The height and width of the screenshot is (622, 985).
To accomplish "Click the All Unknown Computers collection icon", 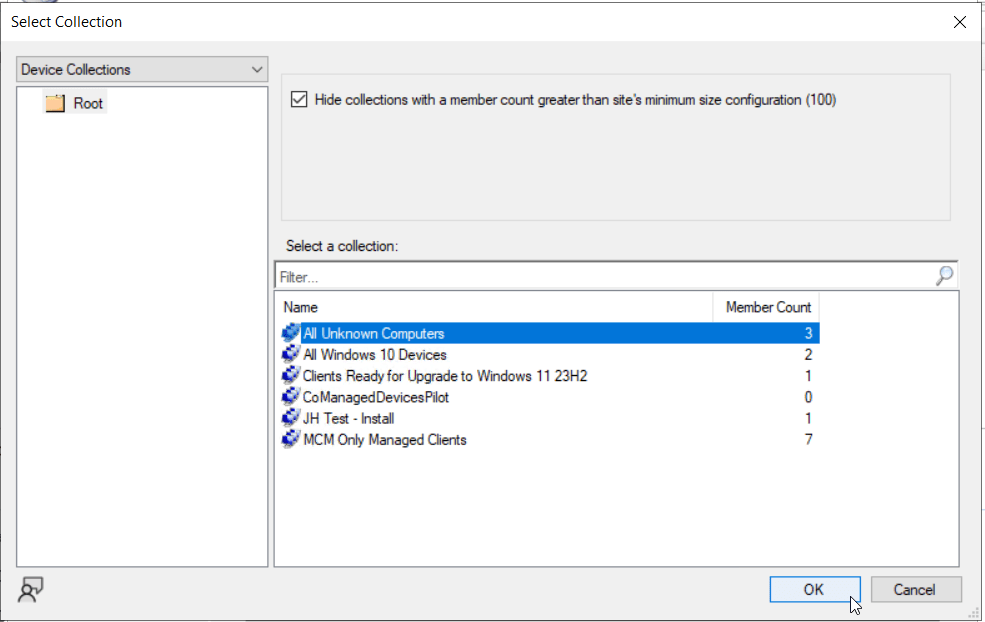I will pos(291,333).
